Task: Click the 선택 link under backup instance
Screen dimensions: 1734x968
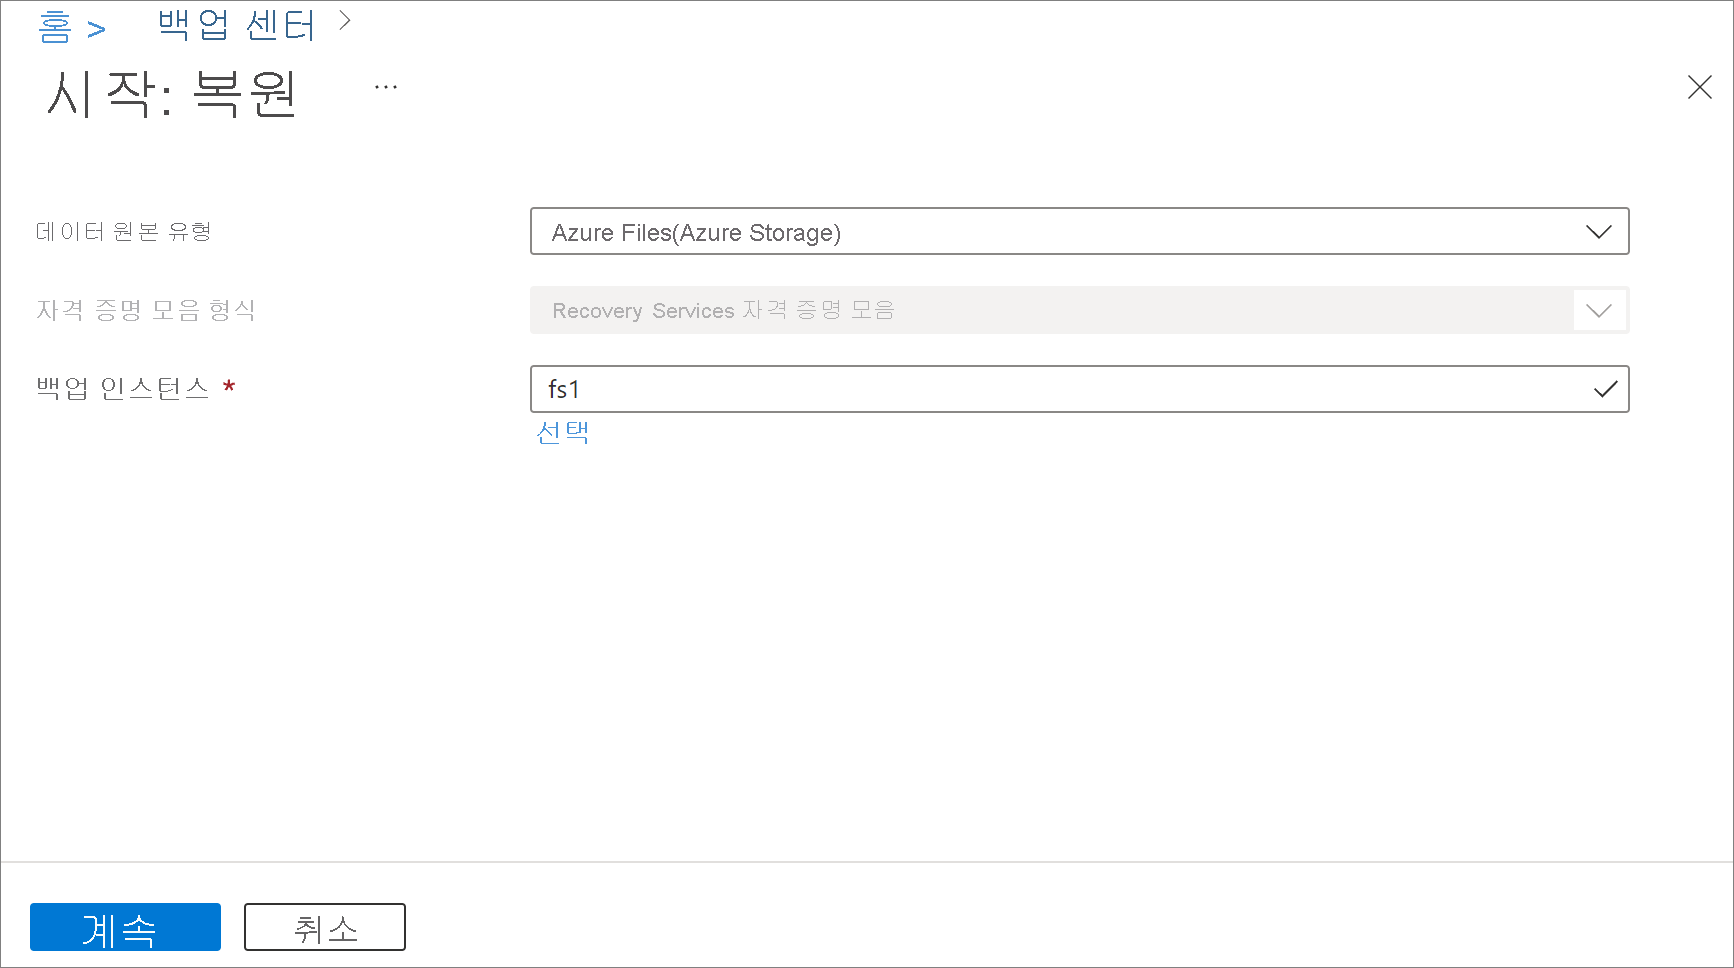Action: [x=563, y=432]
